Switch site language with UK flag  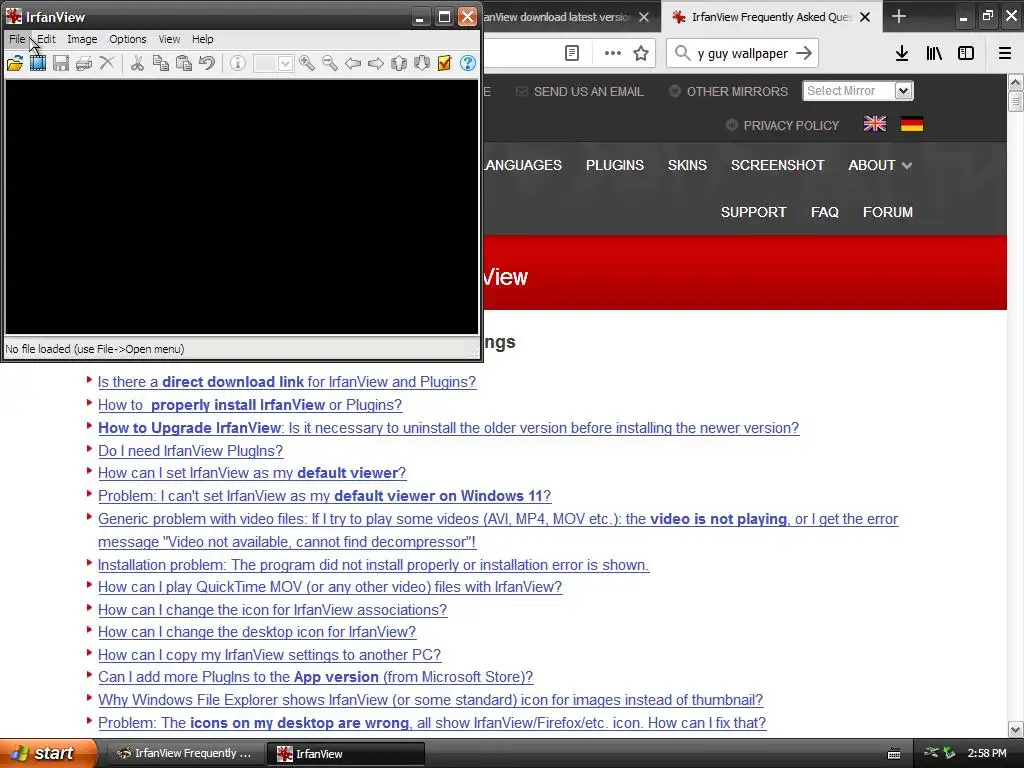click(875, 124)
